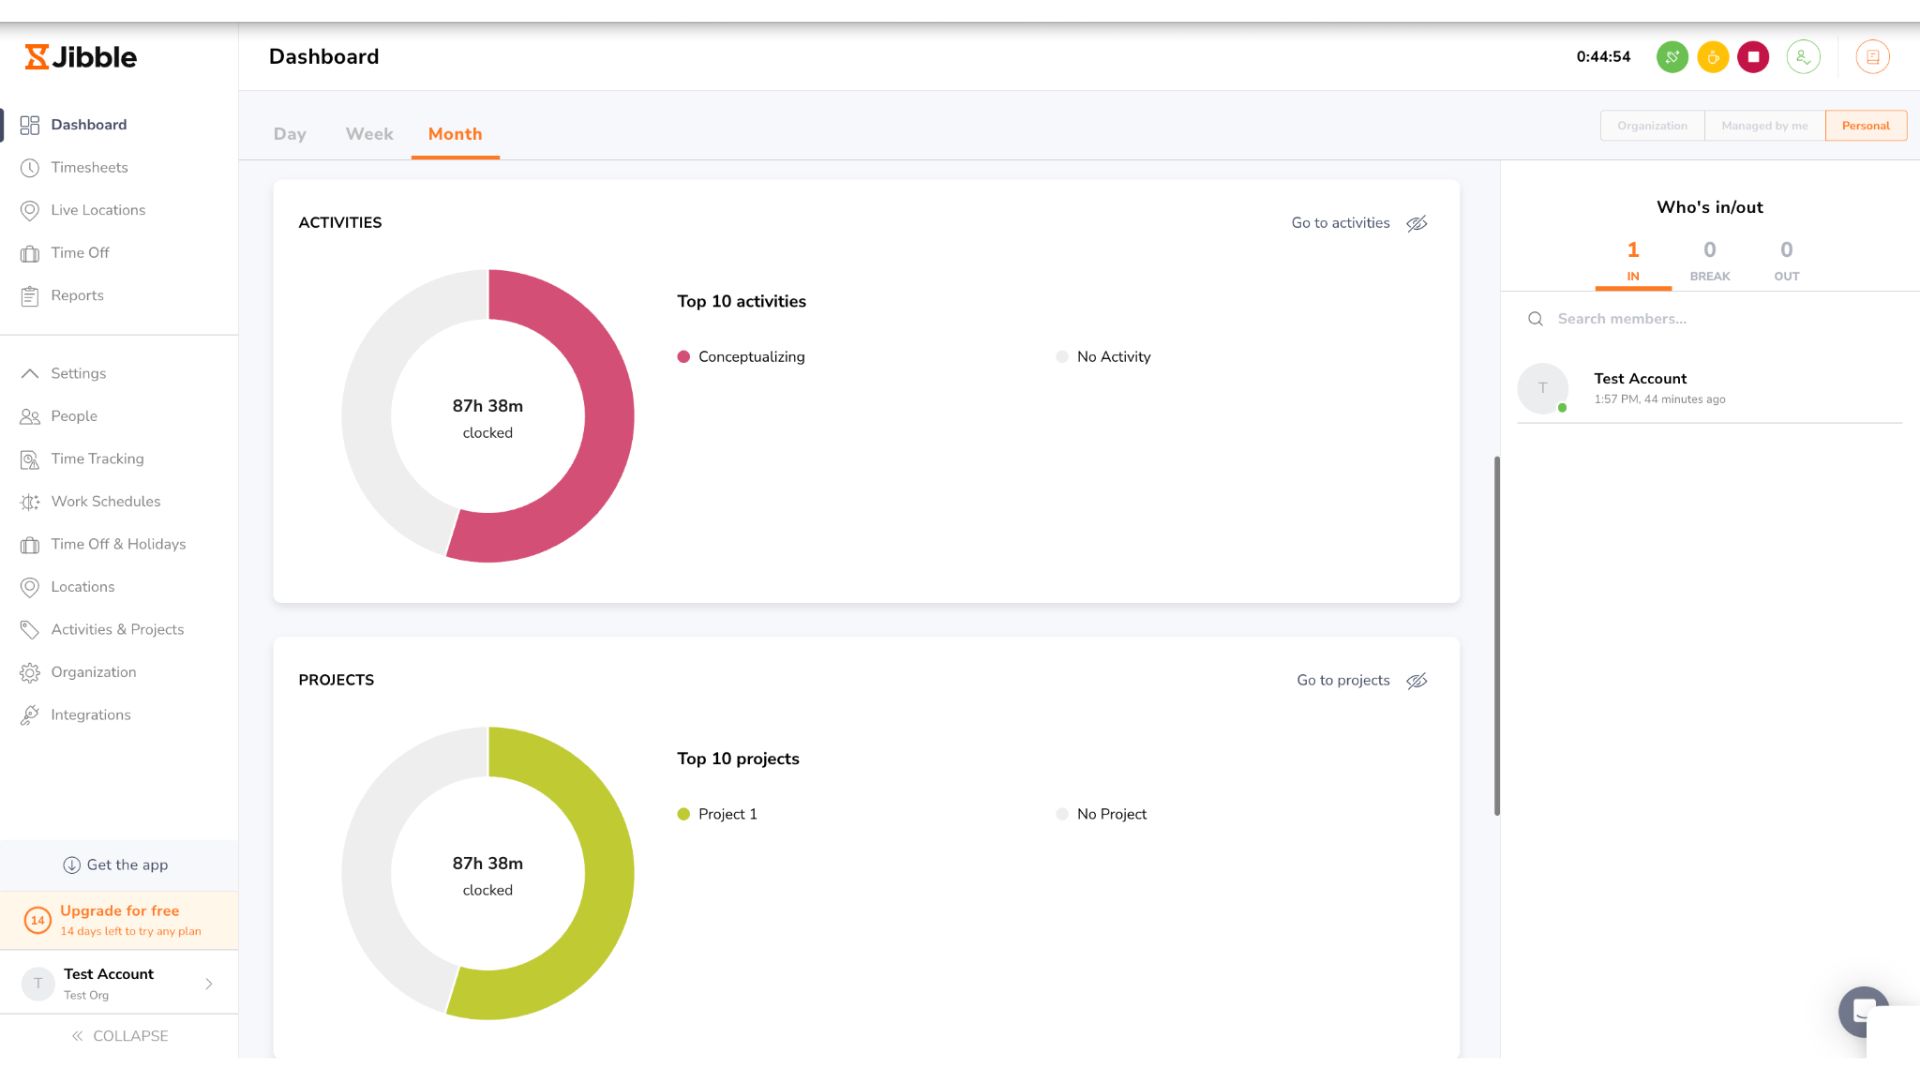Click the red stop timer icon
Viewport: 1920px width, 1080px height.
(1753, 57)
